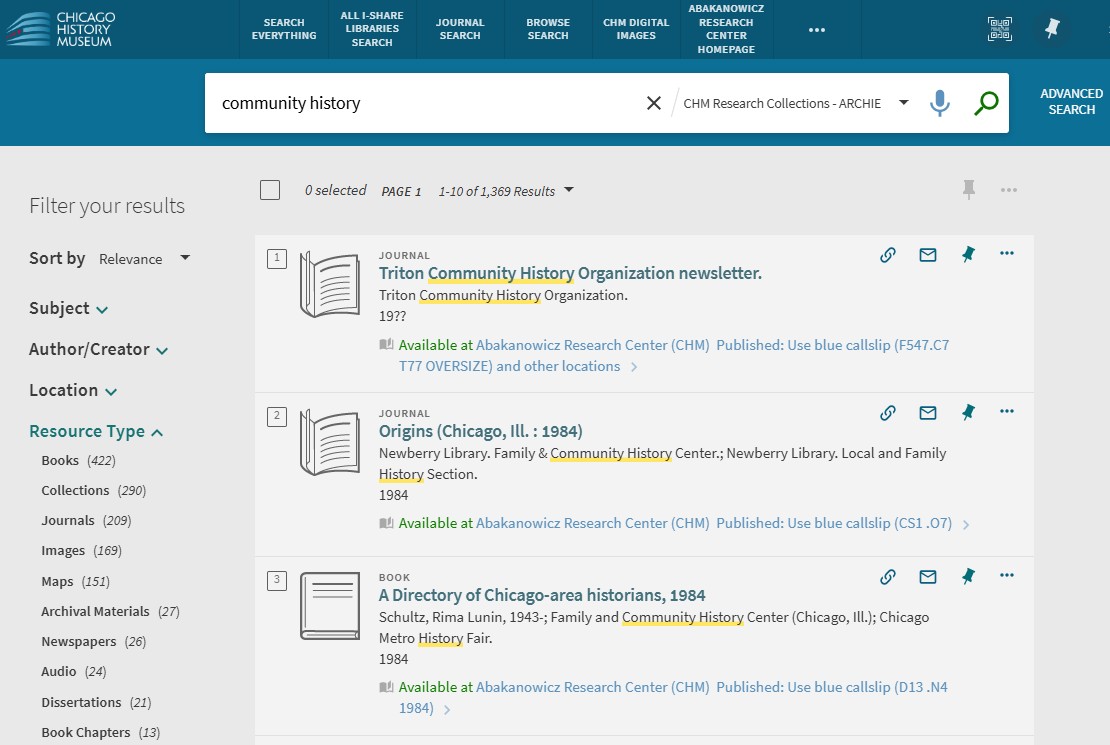
Task: Open the 1-10 of 1,369 Results dropdown
Action: click(x=506, y=191)
